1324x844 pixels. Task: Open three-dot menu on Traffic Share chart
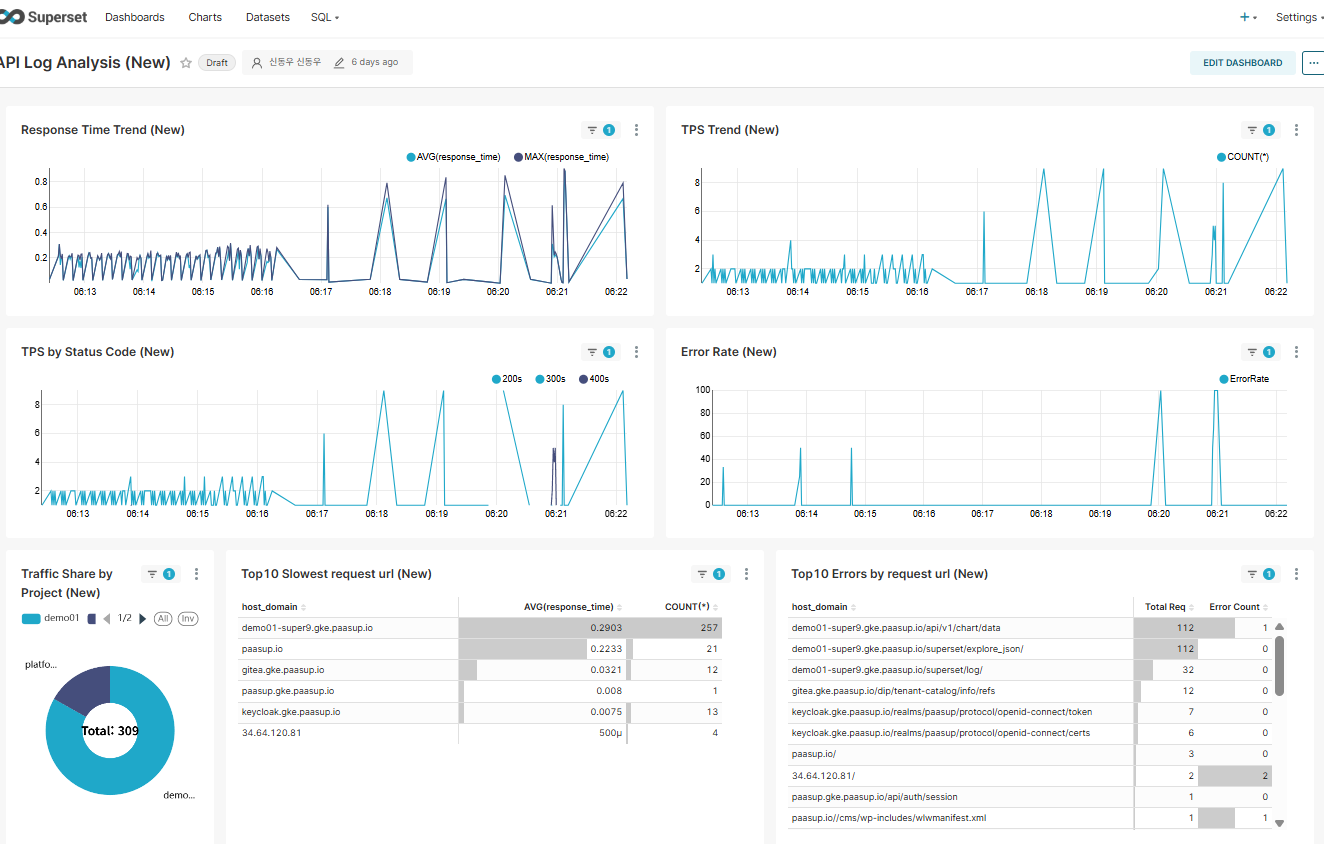coord(196,574)
